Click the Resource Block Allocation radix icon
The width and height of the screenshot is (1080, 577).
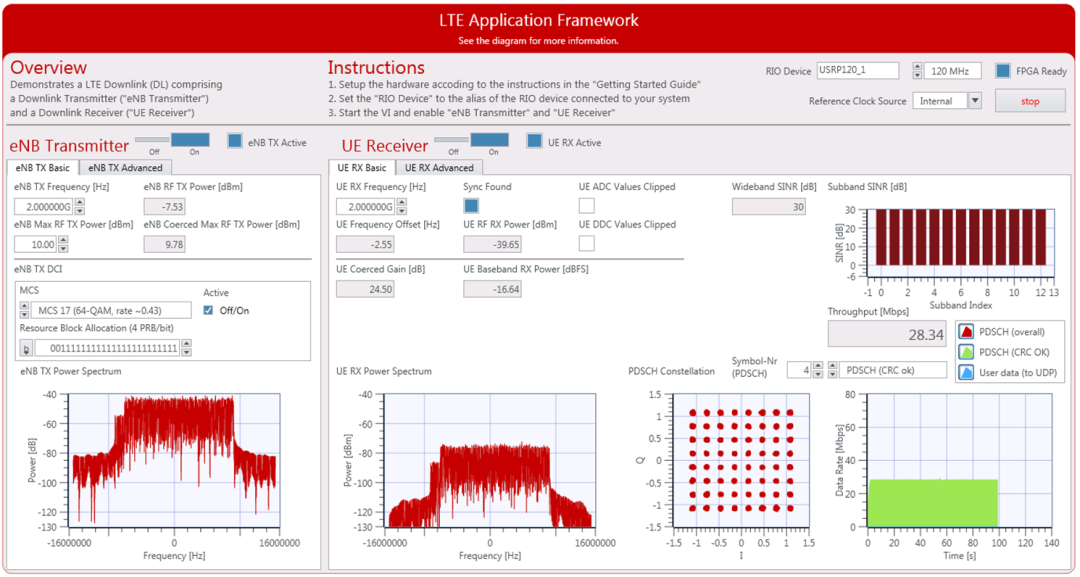[26, 349]
